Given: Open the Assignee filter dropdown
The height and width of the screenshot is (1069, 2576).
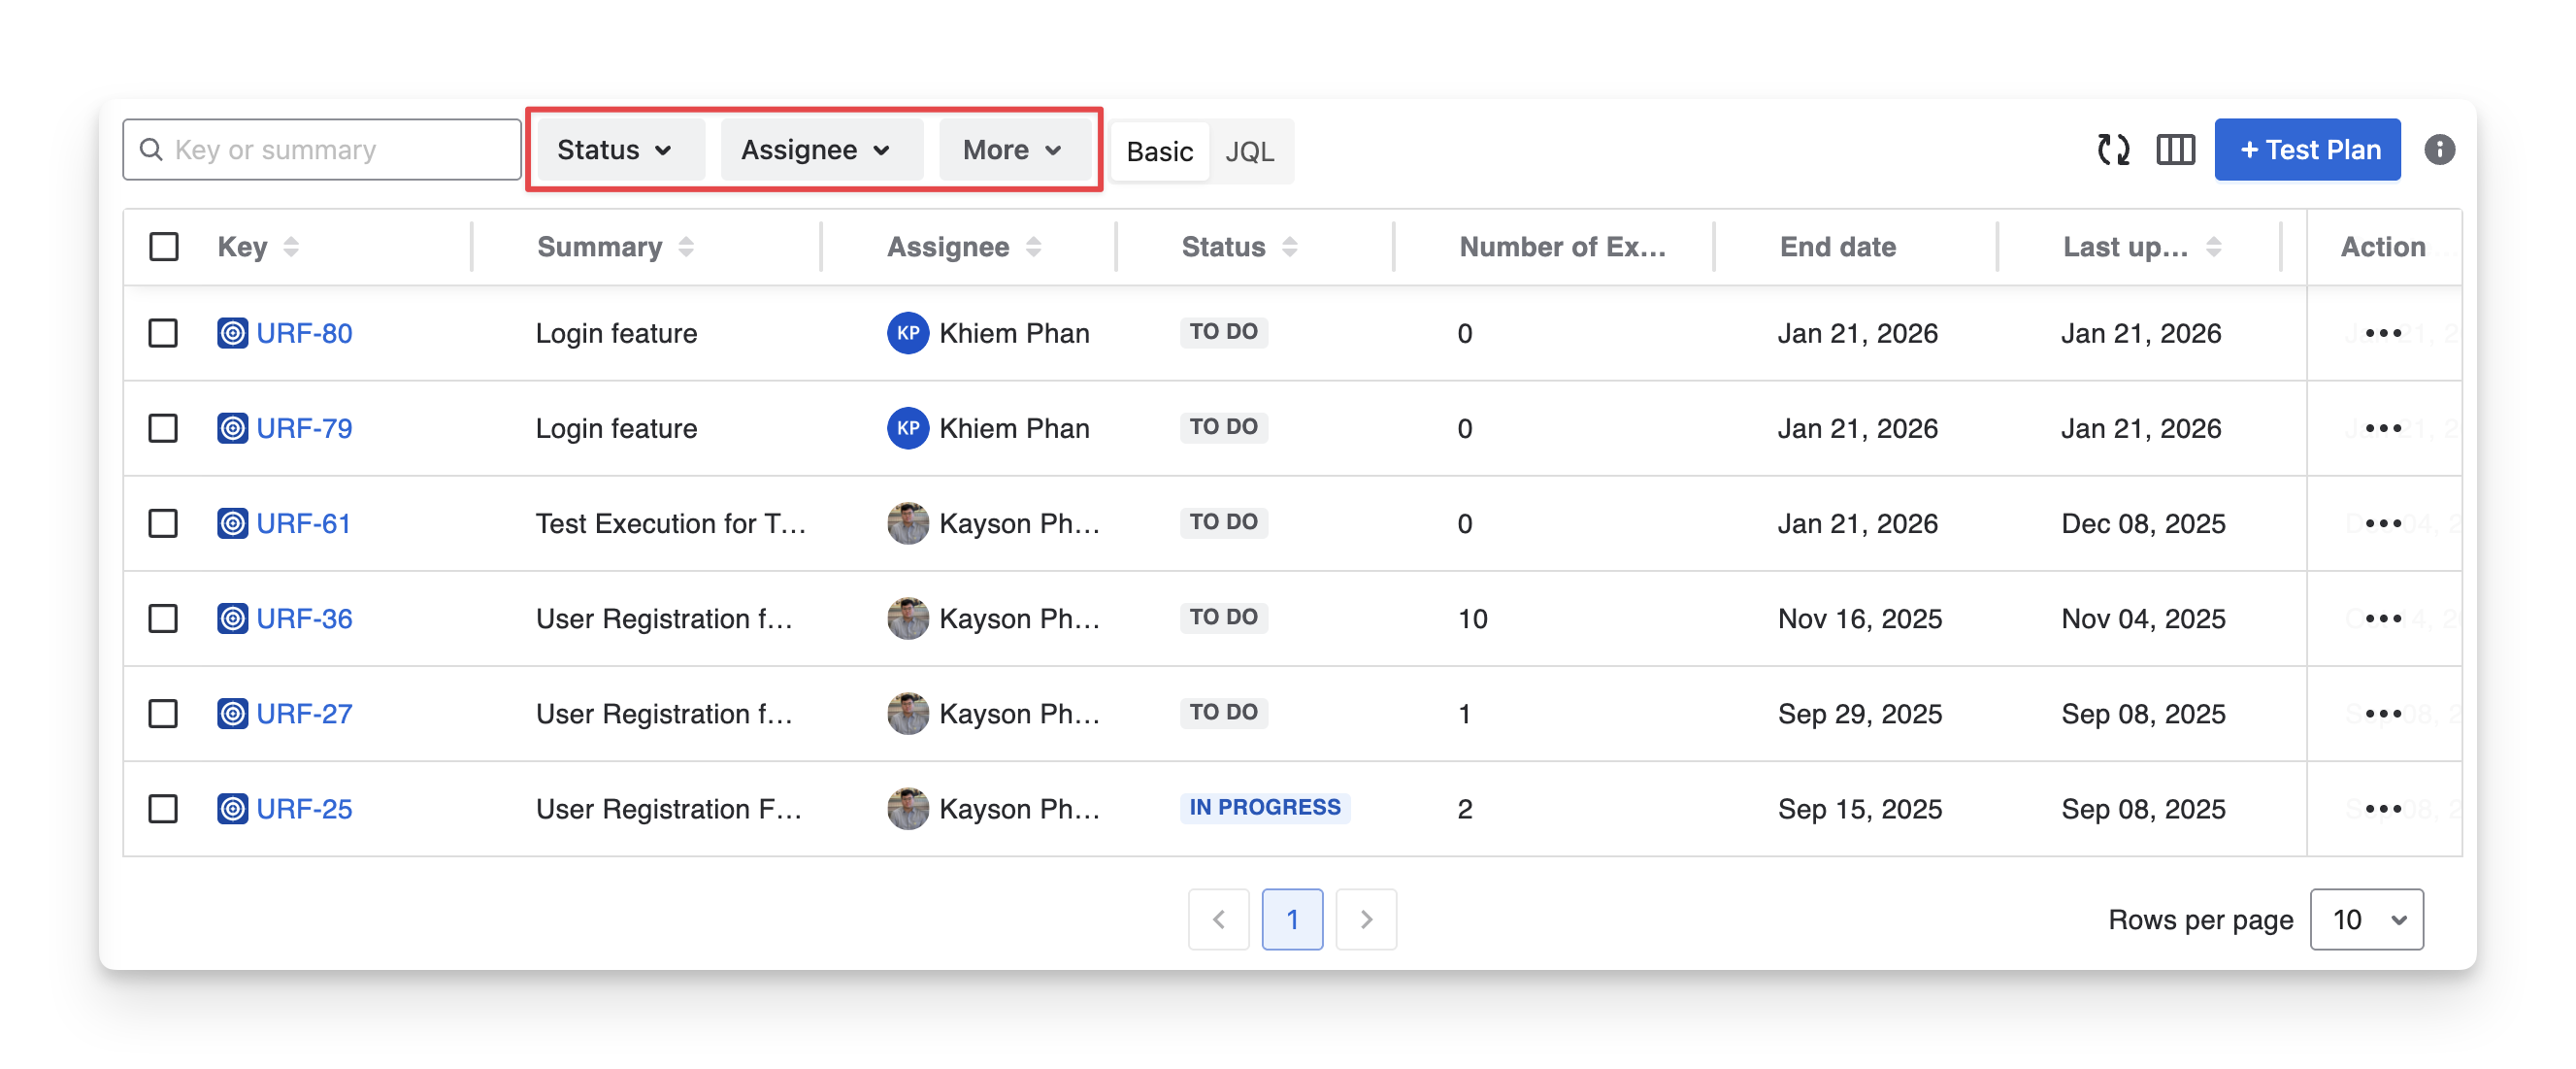Looking at the screenshot, I should [816, 150].
